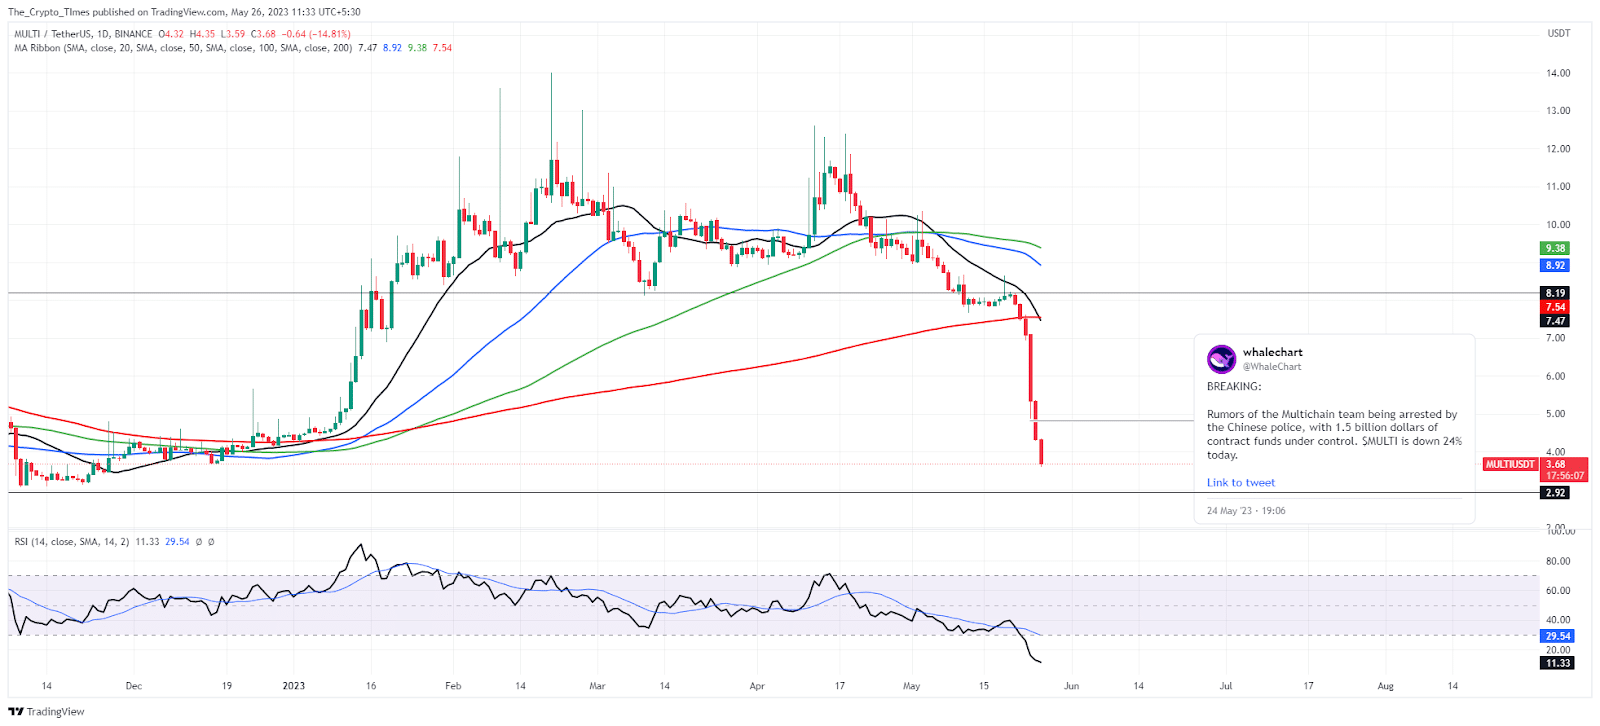The width and height of the screenshot is (1600, 726).
Task: Click the Dec label on time axis
Action: click(x=134, y=686)
